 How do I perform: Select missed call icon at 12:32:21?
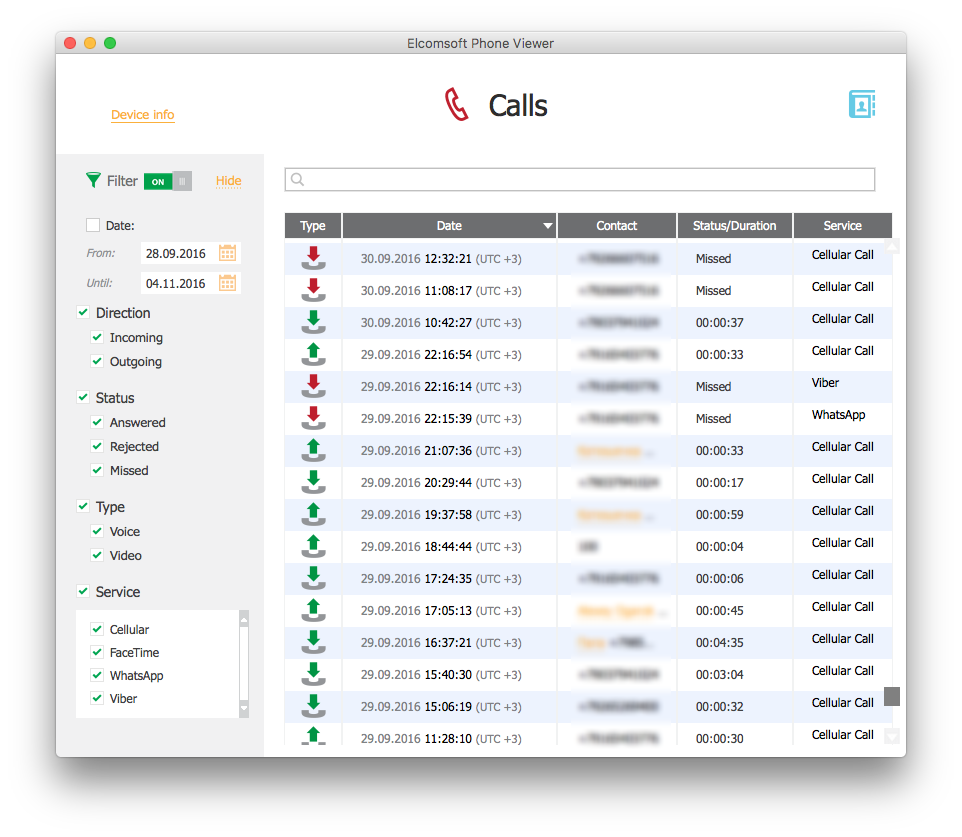tap(313, 258)
